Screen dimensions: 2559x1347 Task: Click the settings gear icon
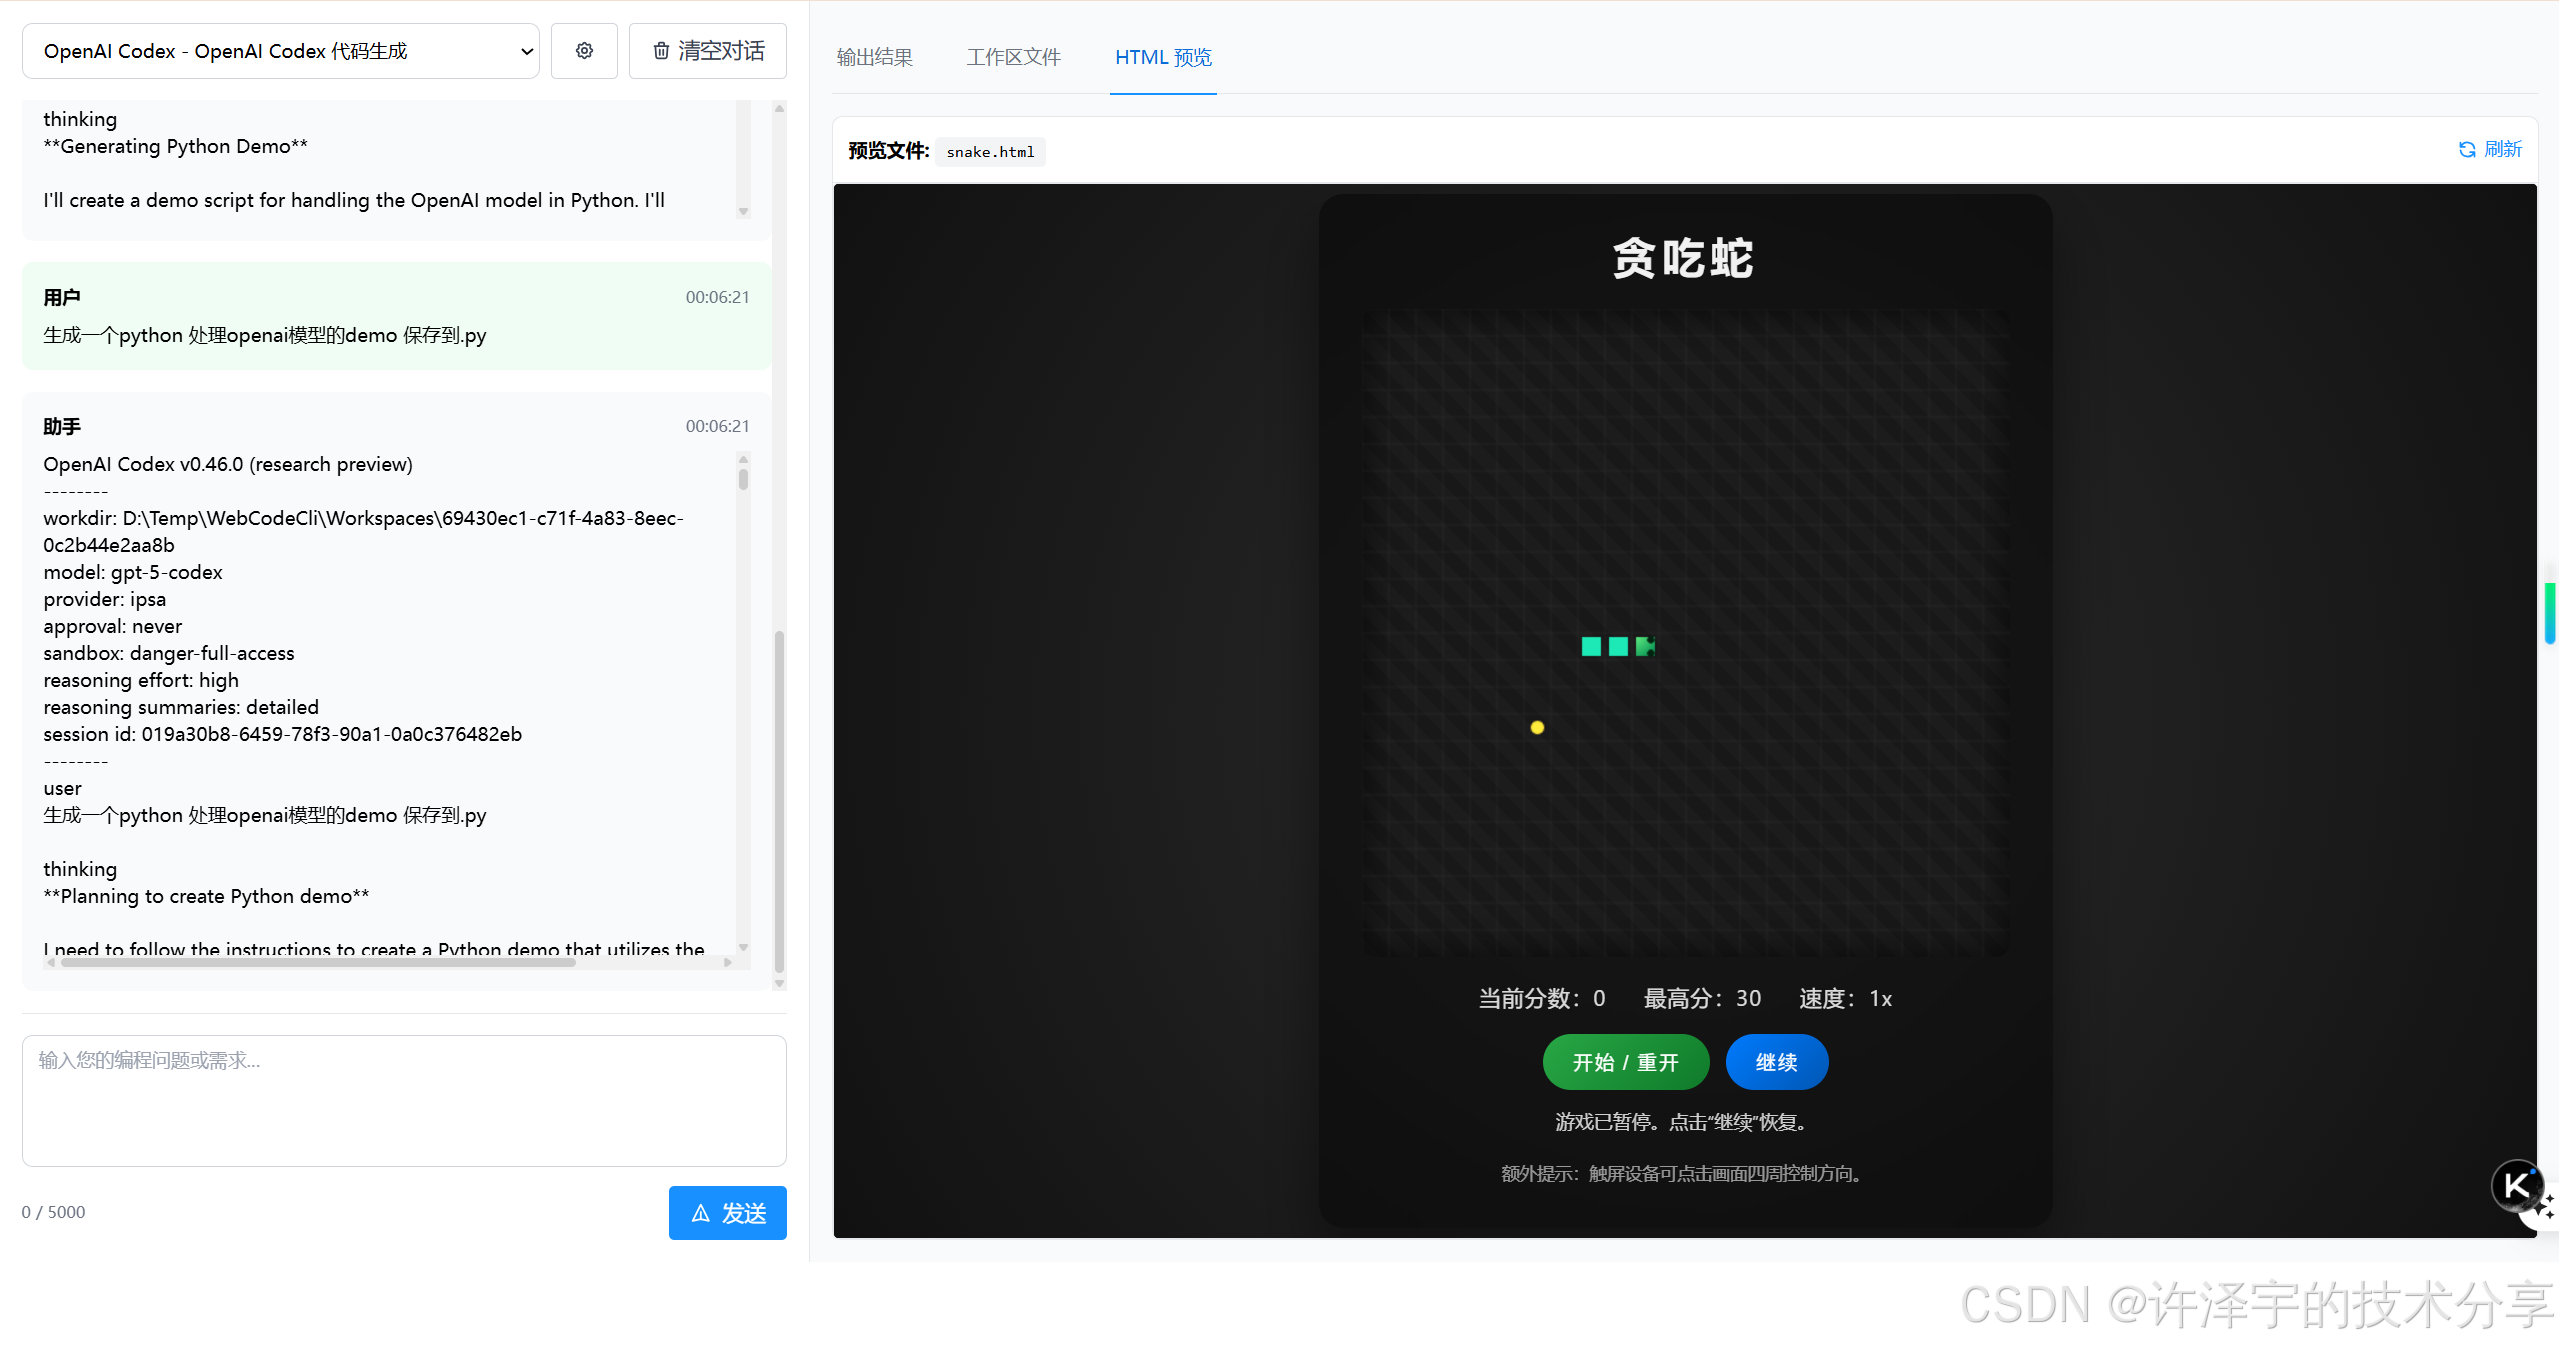584,51
